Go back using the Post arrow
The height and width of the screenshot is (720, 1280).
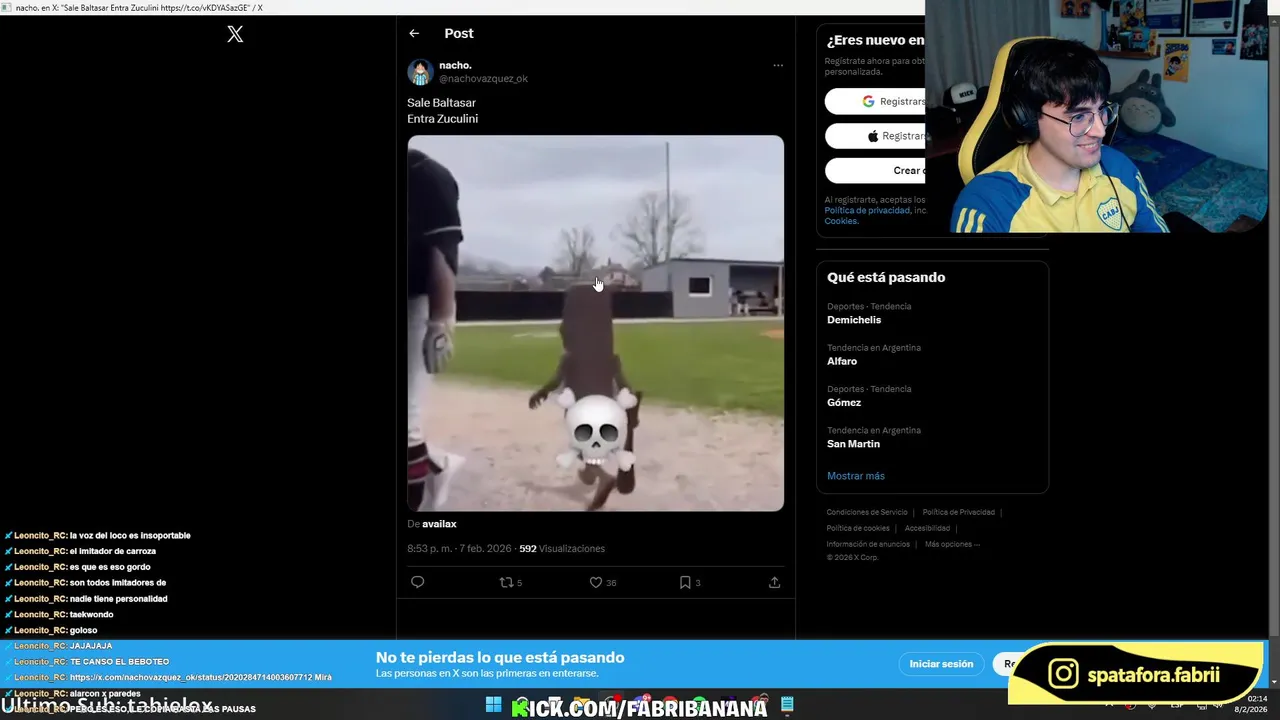(414, 33)
